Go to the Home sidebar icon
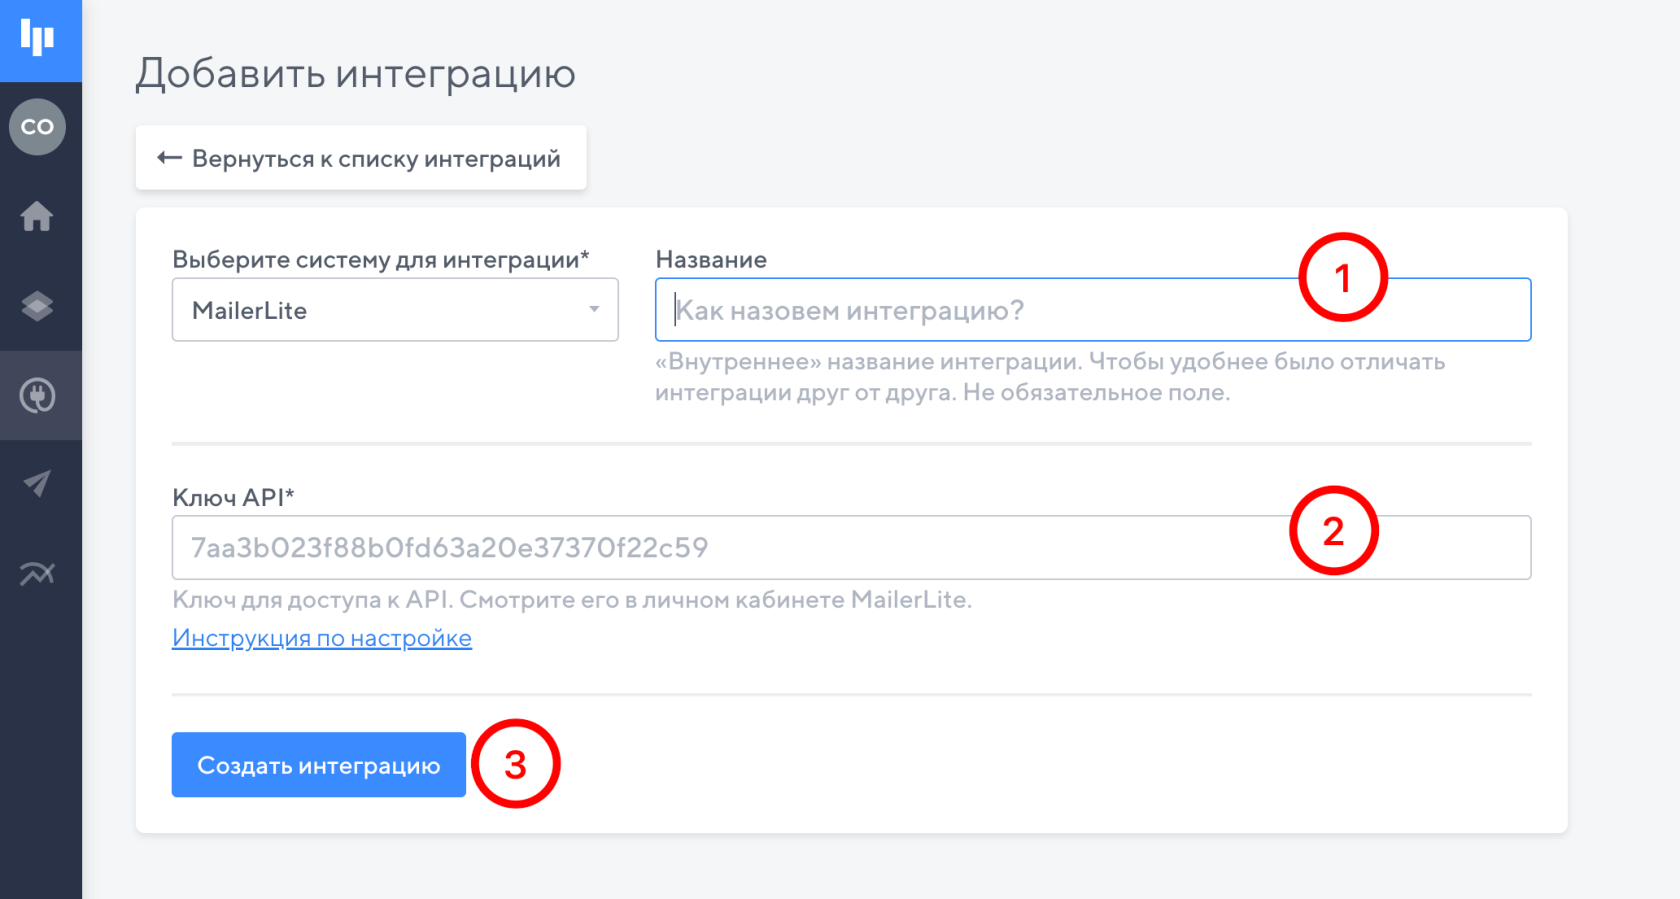 (38, 216)
